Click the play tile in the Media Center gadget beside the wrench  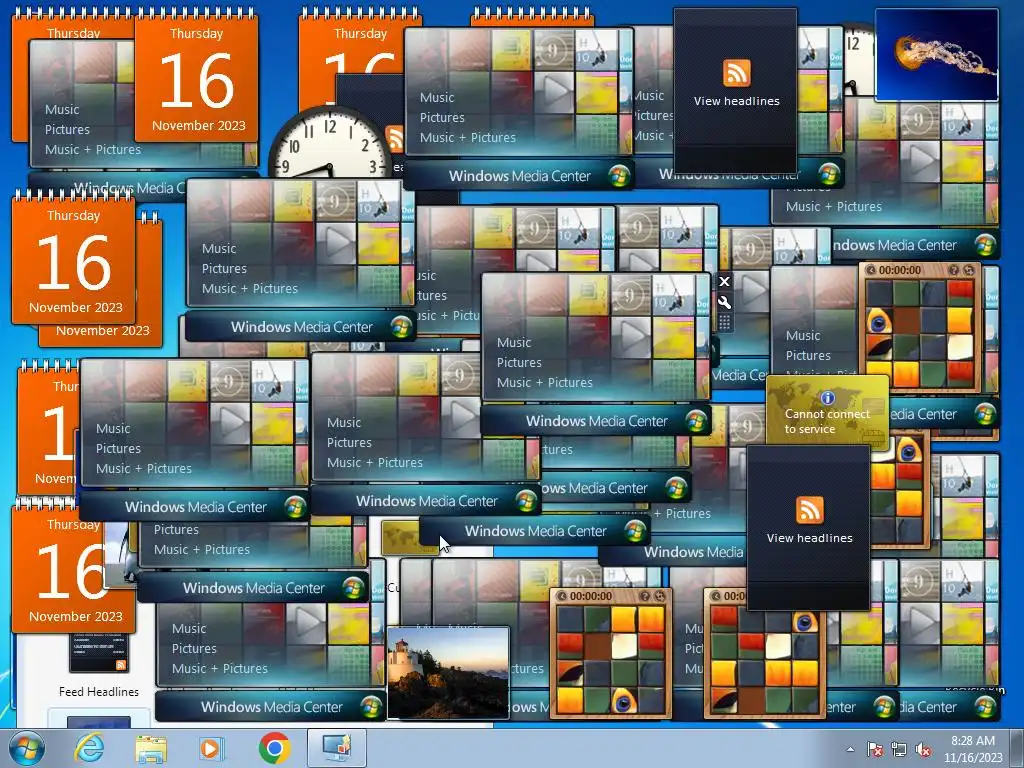[x=633, y=336]
